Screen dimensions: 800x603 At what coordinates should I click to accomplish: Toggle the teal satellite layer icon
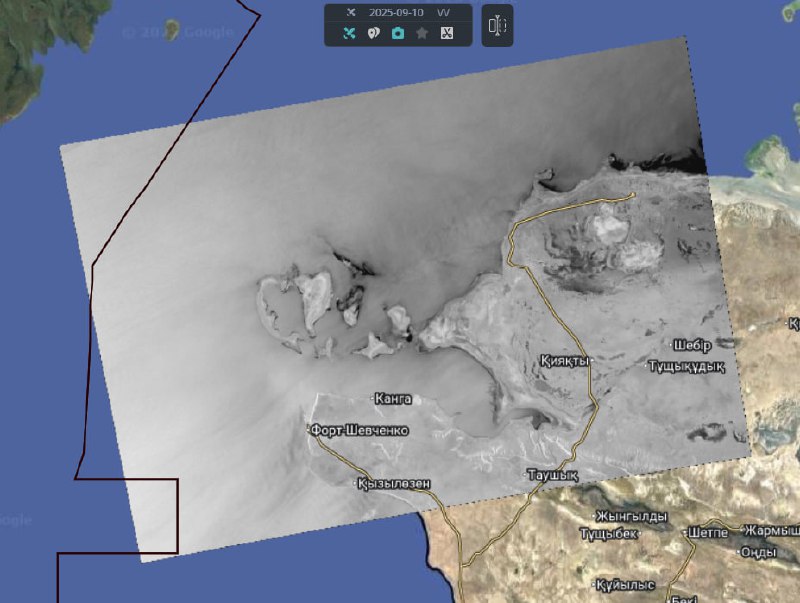coord(349,33)
